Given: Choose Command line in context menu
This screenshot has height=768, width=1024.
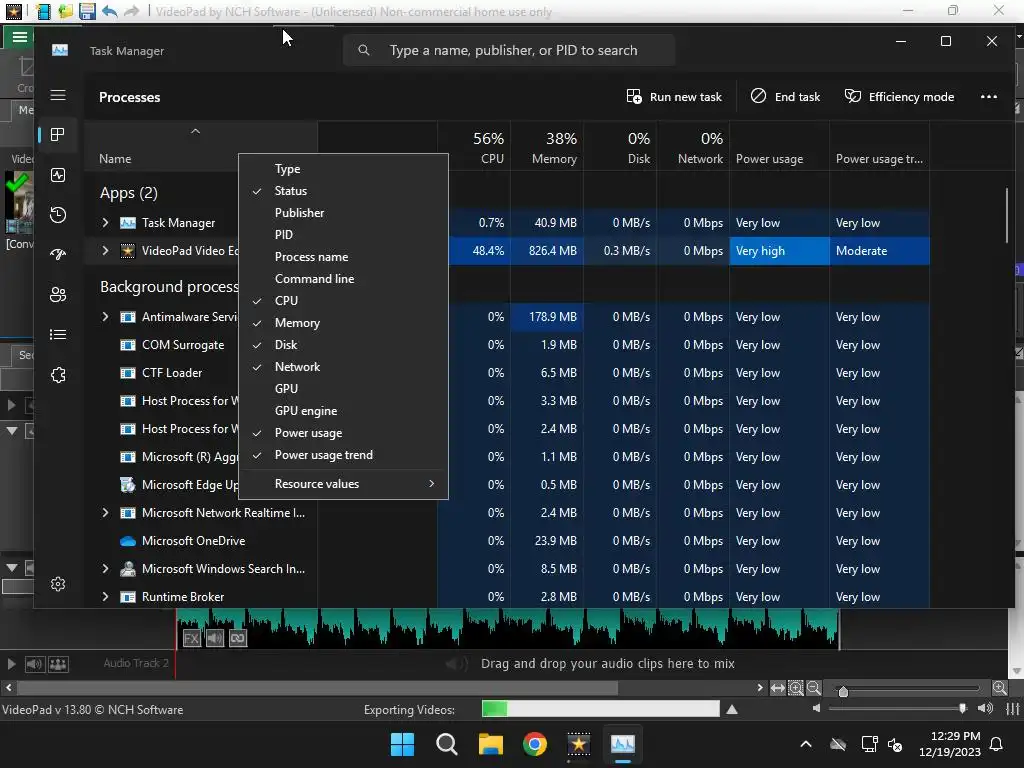Looking at the screenshot, I should click(344, 279).
